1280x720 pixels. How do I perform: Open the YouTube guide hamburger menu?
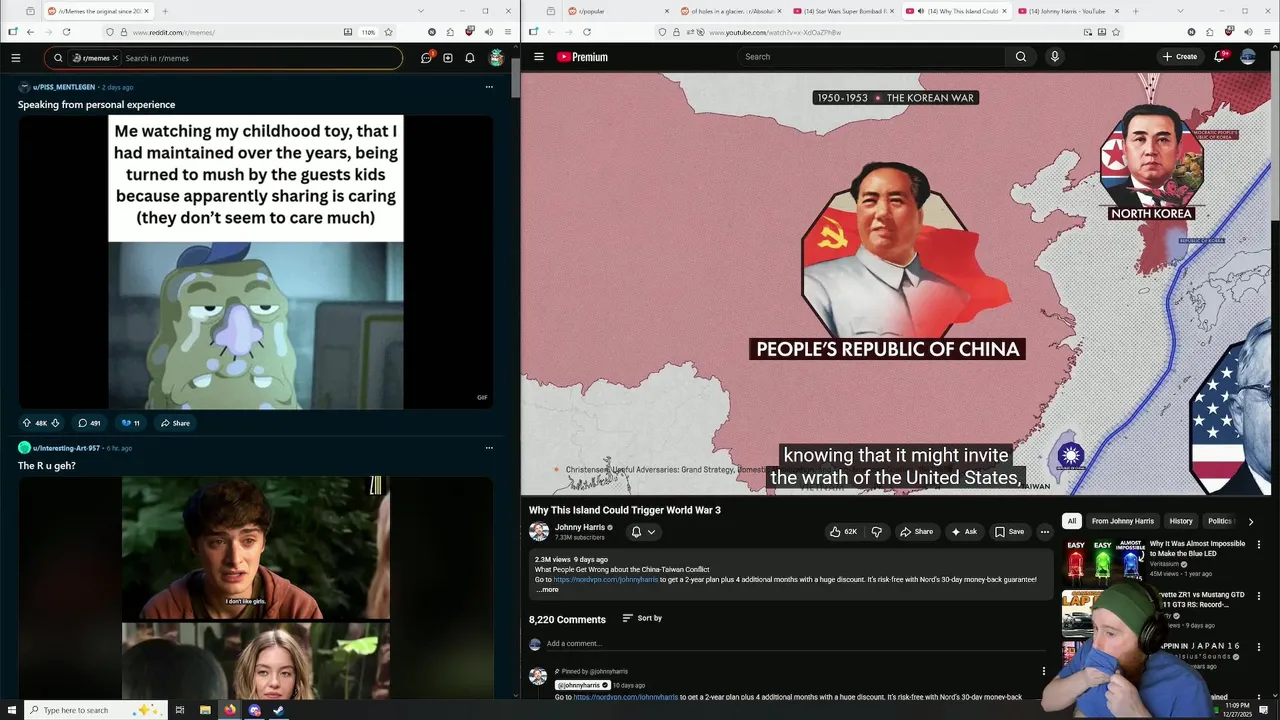pyautogui.click(x=538, y=57)
